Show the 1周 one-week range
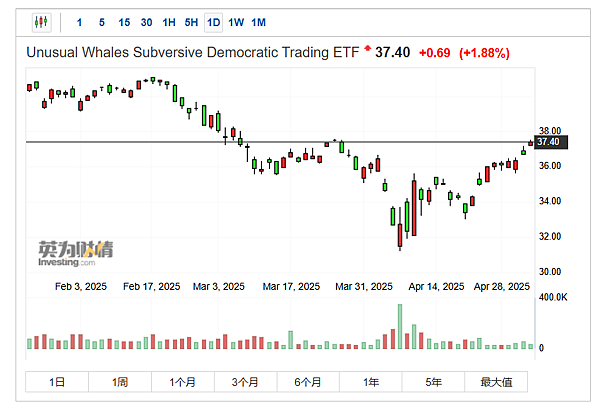 [120, 382]
